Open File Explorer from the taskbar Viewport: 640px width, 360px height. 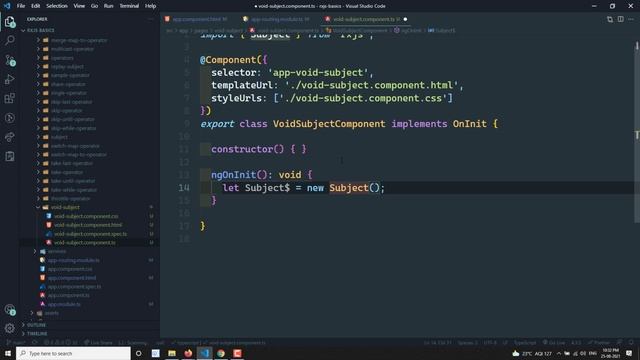click(172, 353)
